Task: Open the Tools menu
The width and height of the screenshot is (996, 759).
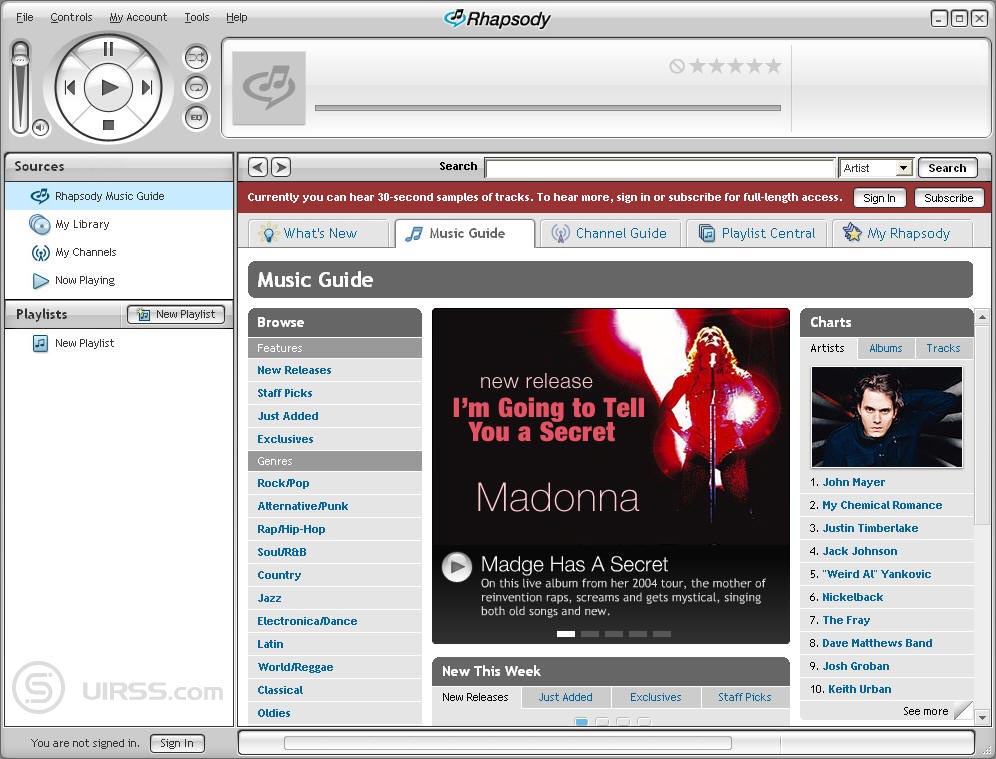Action: pos(197,17)
